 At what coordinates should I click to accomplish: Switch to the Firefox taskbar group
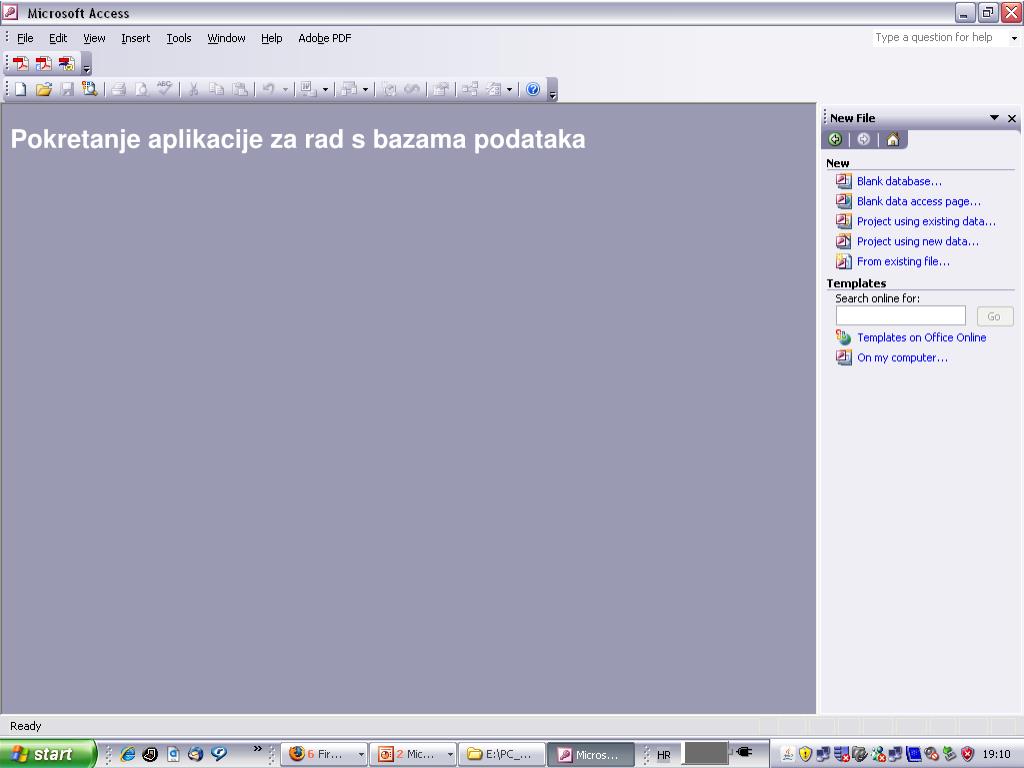click(323, 754)
